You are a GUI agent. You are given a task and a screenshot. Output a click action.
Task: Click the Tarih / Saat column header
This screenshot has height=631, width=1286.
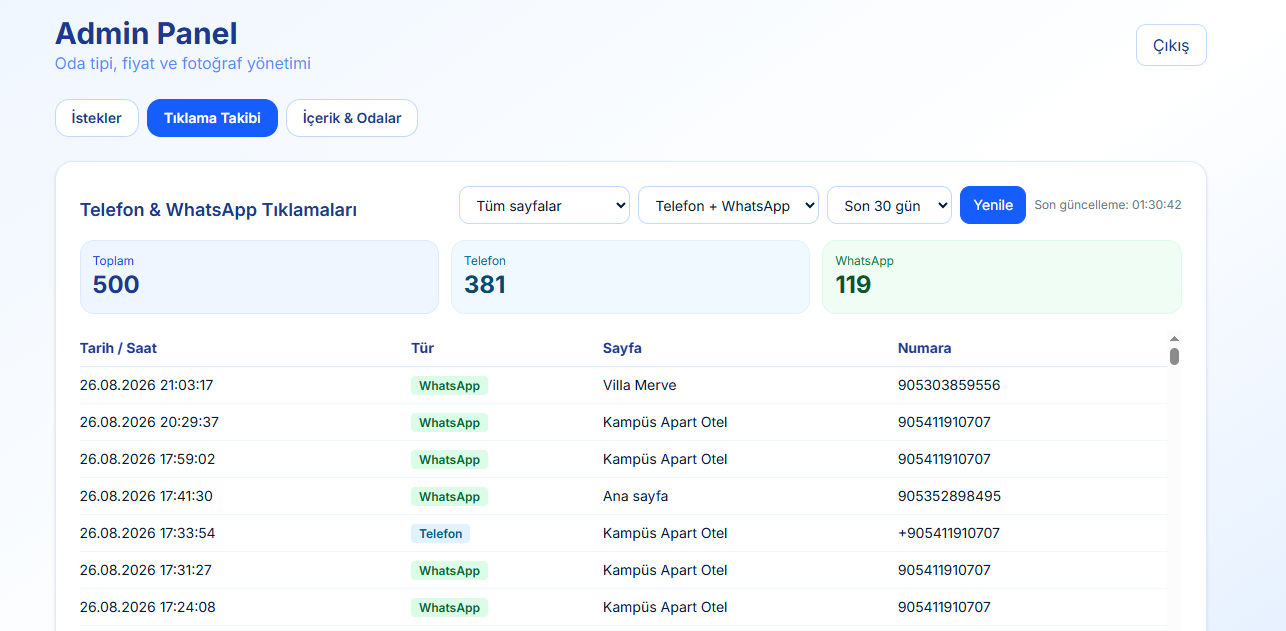point(118,348)
